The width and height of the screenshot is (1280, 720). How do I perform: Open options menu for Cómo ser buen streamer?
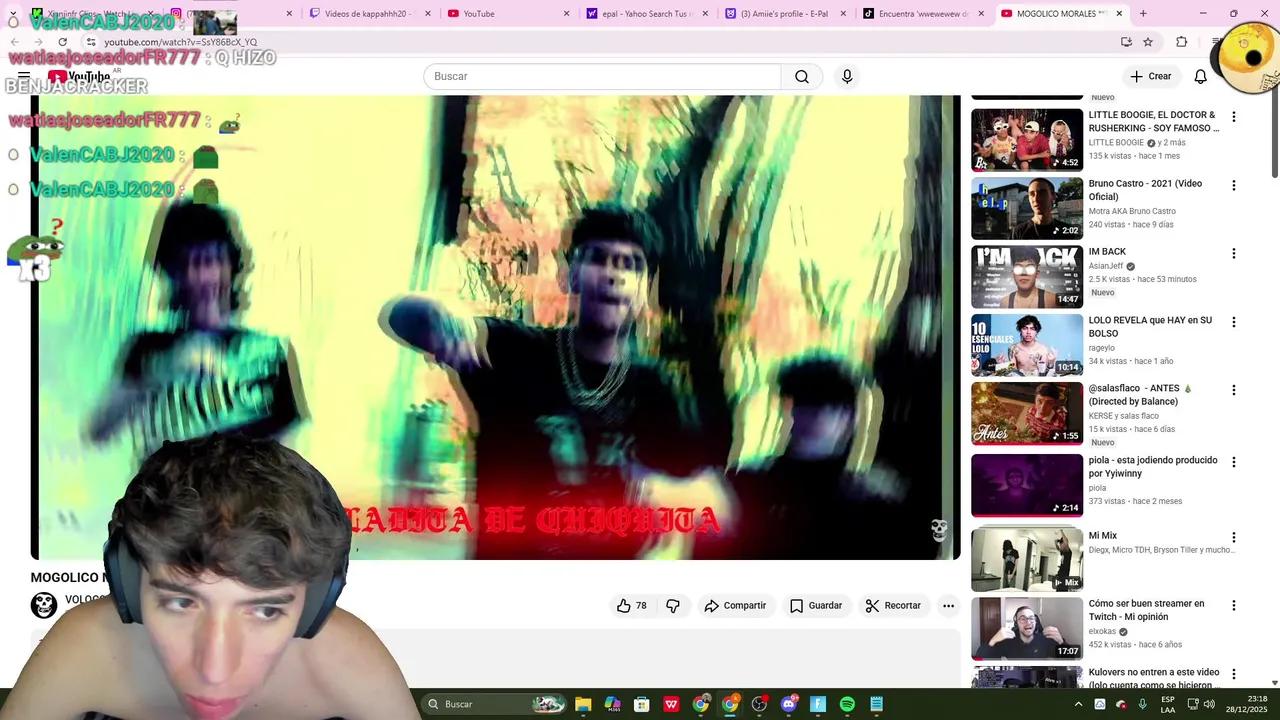pyautogui.click(x=1233, y=606)
